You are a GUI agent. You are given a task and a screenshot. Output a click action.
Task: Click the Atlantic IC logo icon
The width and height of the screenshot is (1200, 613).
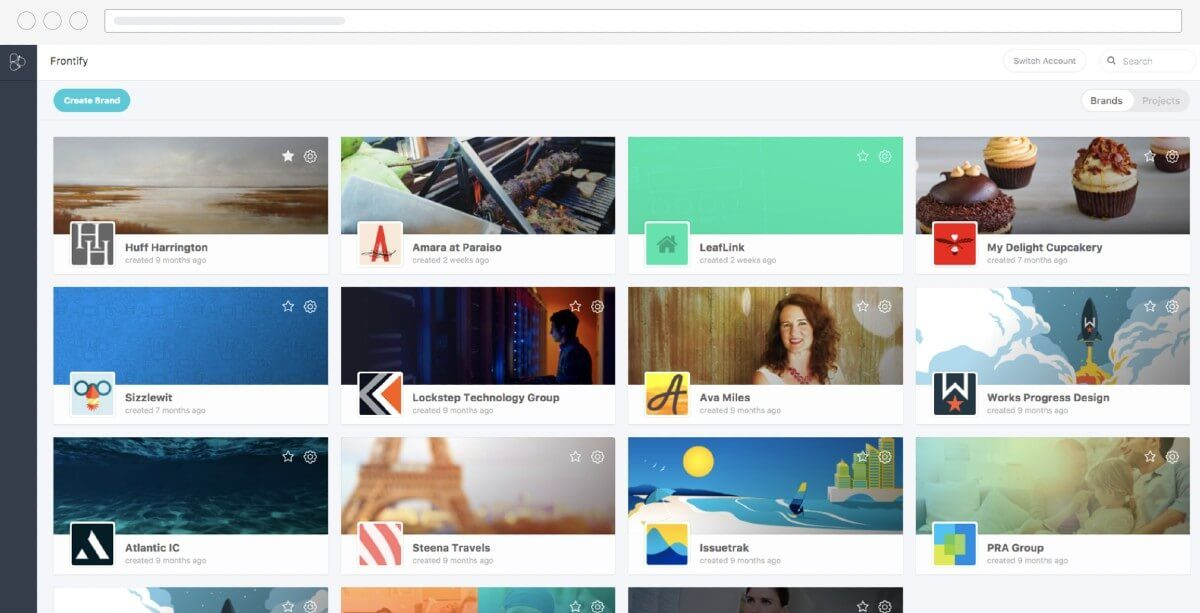pos(92,544)
